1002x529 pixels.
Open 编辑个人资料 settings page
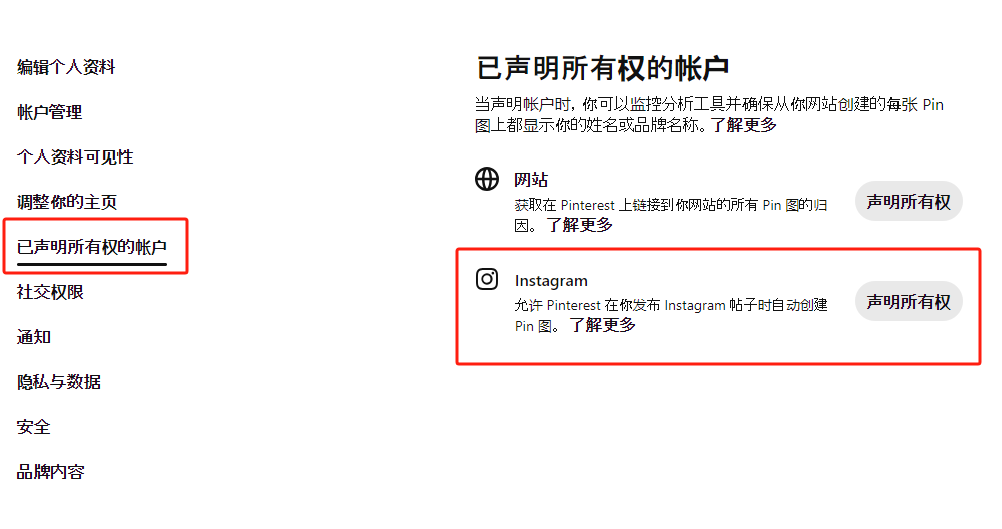(x=66, y=67)
